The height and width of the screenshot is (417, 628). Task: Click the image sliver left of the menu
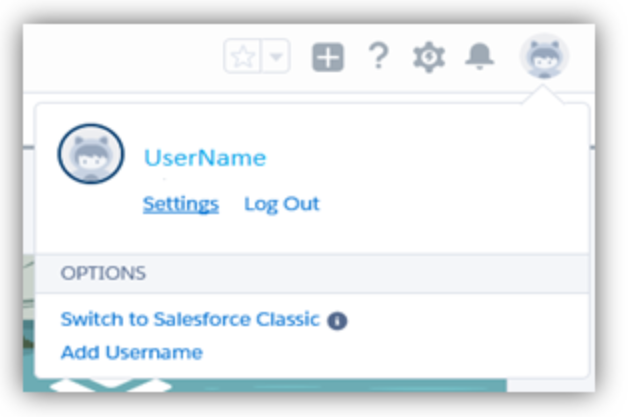(x=29, y=316)
